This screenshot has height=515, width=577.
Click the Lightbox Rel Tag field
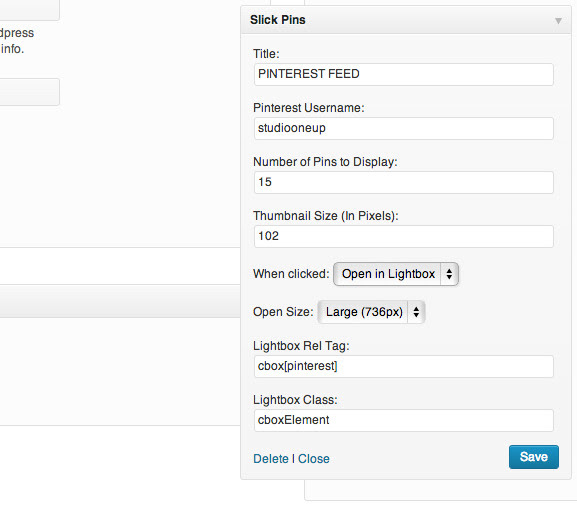click(404, 366)
